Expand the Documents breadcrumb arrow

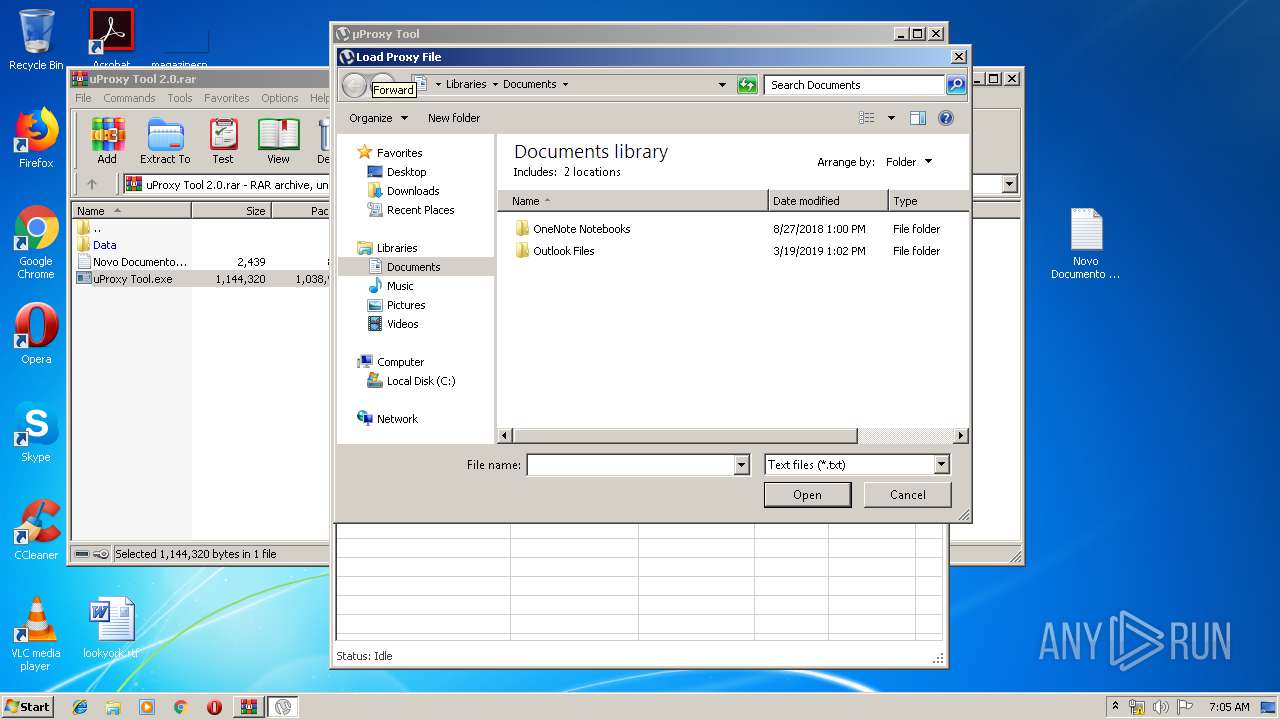pyautogui.click(x=565, y=85)
